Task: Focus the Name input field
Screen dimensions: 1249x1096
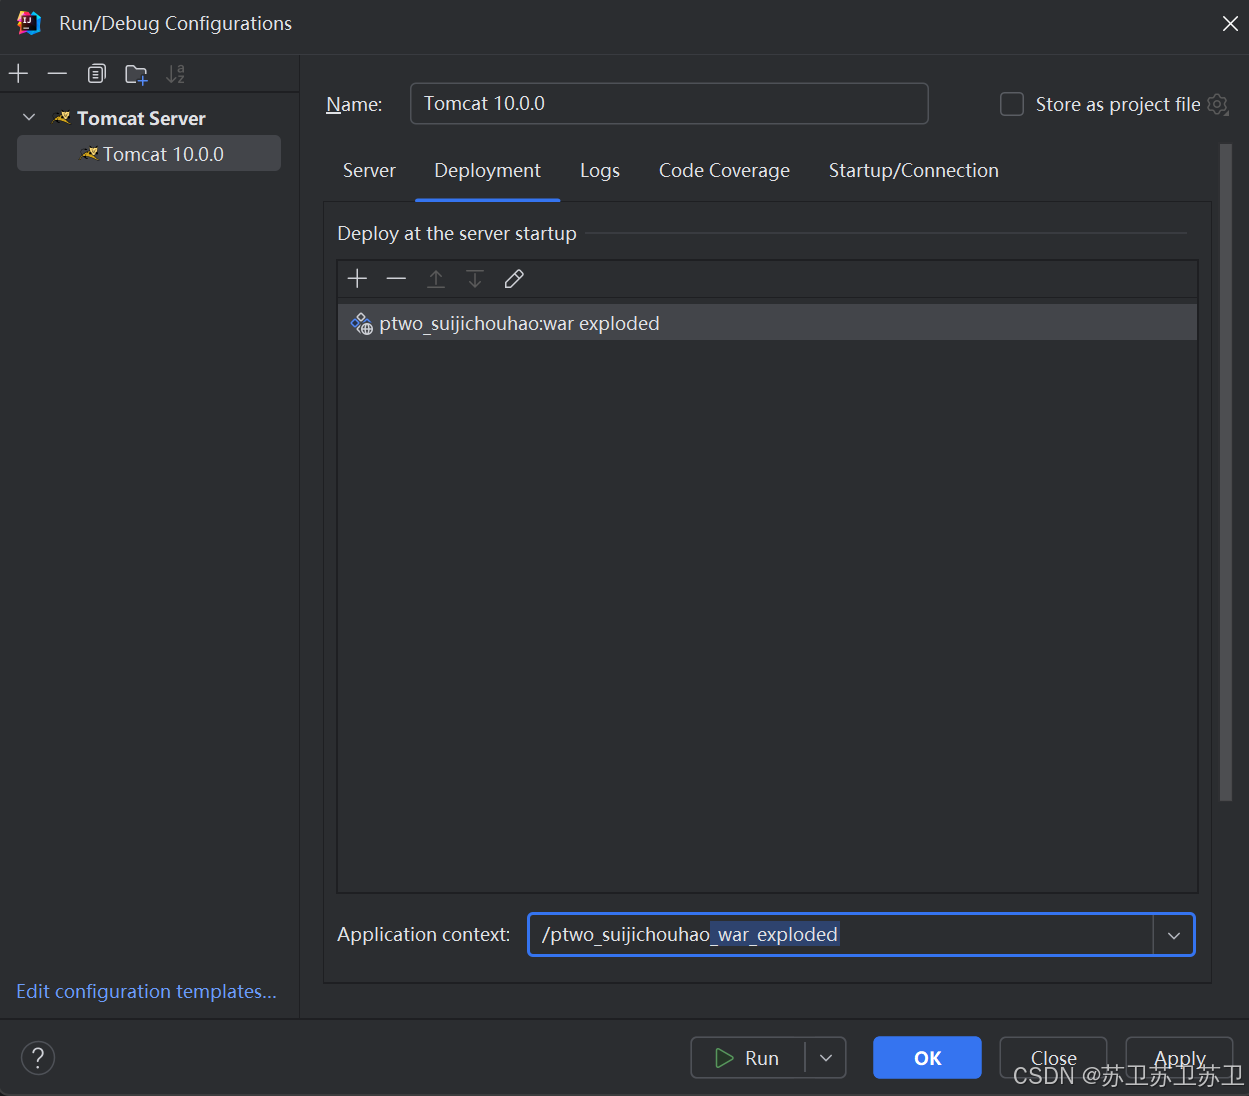Action: 669,104
